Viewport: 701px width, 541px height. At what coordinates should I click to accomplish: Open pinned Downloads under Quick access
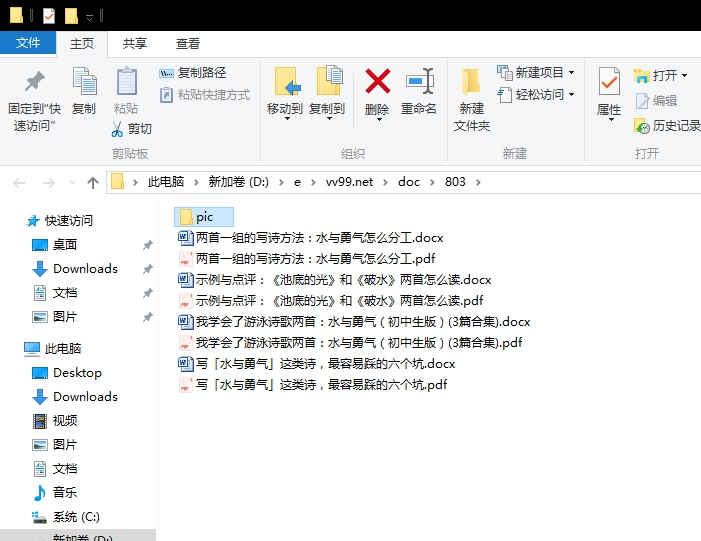click(x=75, y=269)
